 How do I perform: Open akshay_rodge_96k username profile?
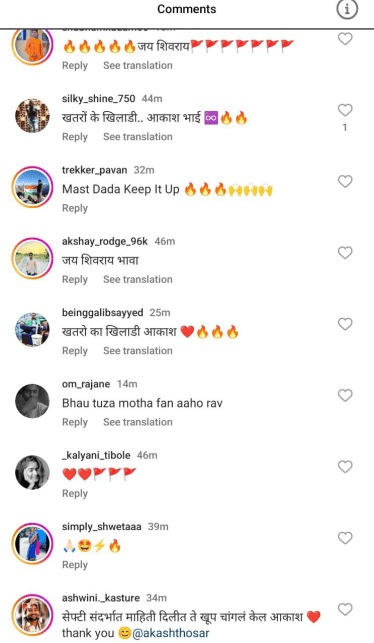(x=105, y=241)
